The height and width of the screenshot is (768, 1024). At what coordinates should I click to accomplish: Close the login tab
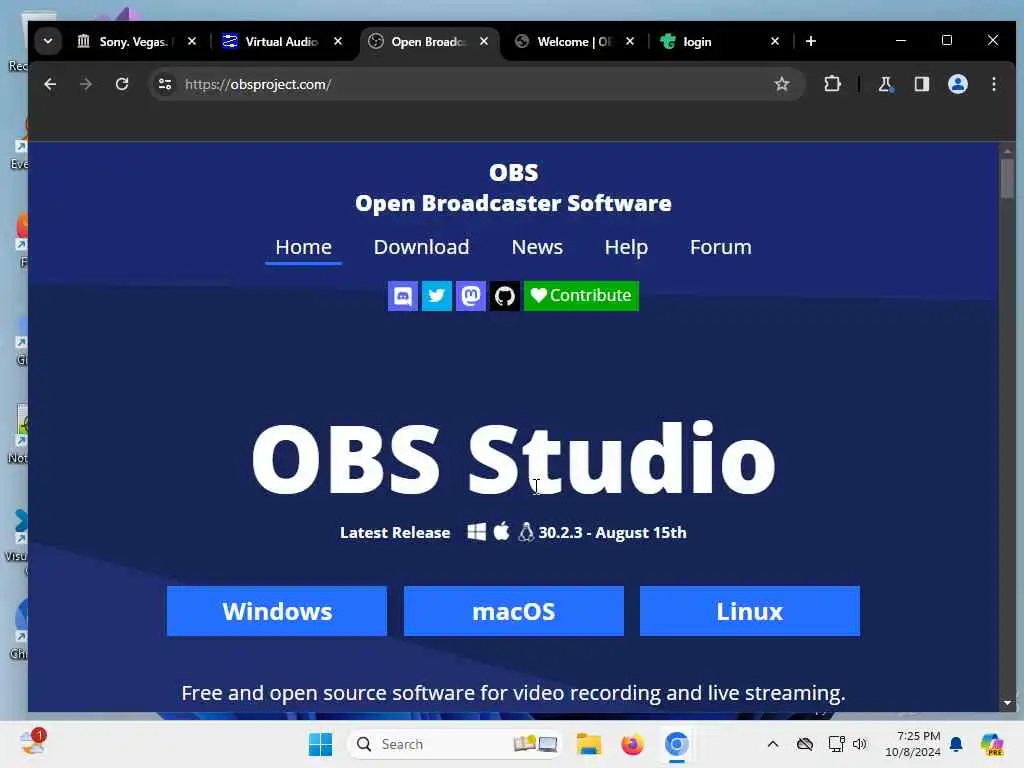click(775, 41)
